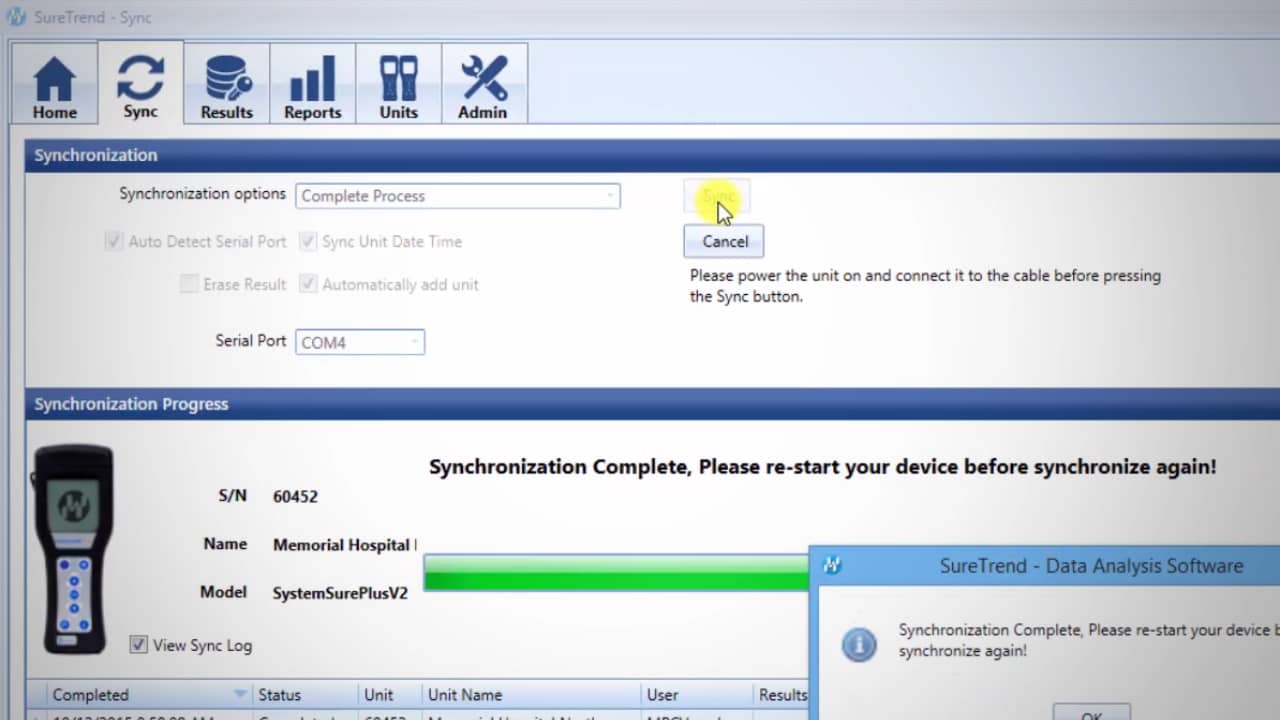The image size is (1280, 720).
Task: Click the Unit Name column header
Action: coord(530,695)
